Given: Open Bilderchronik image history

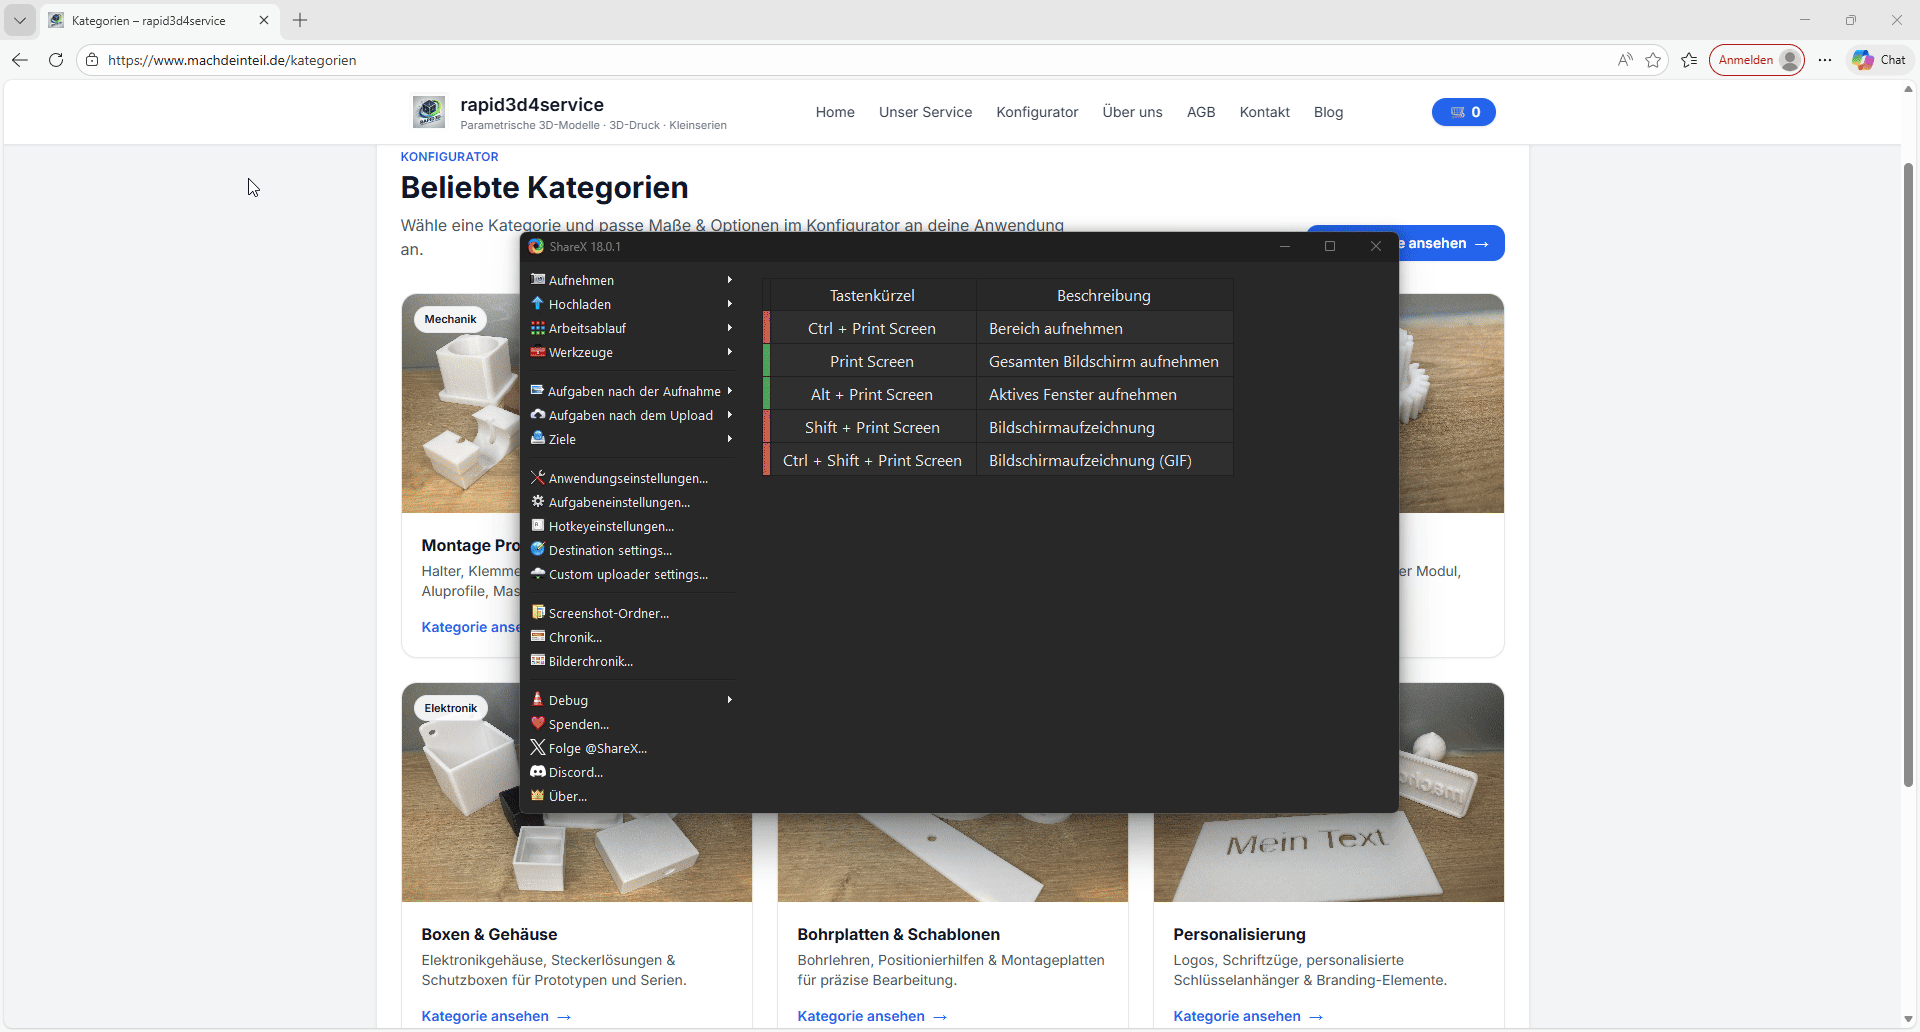Looking at the screenshot, I should point(590,661).
